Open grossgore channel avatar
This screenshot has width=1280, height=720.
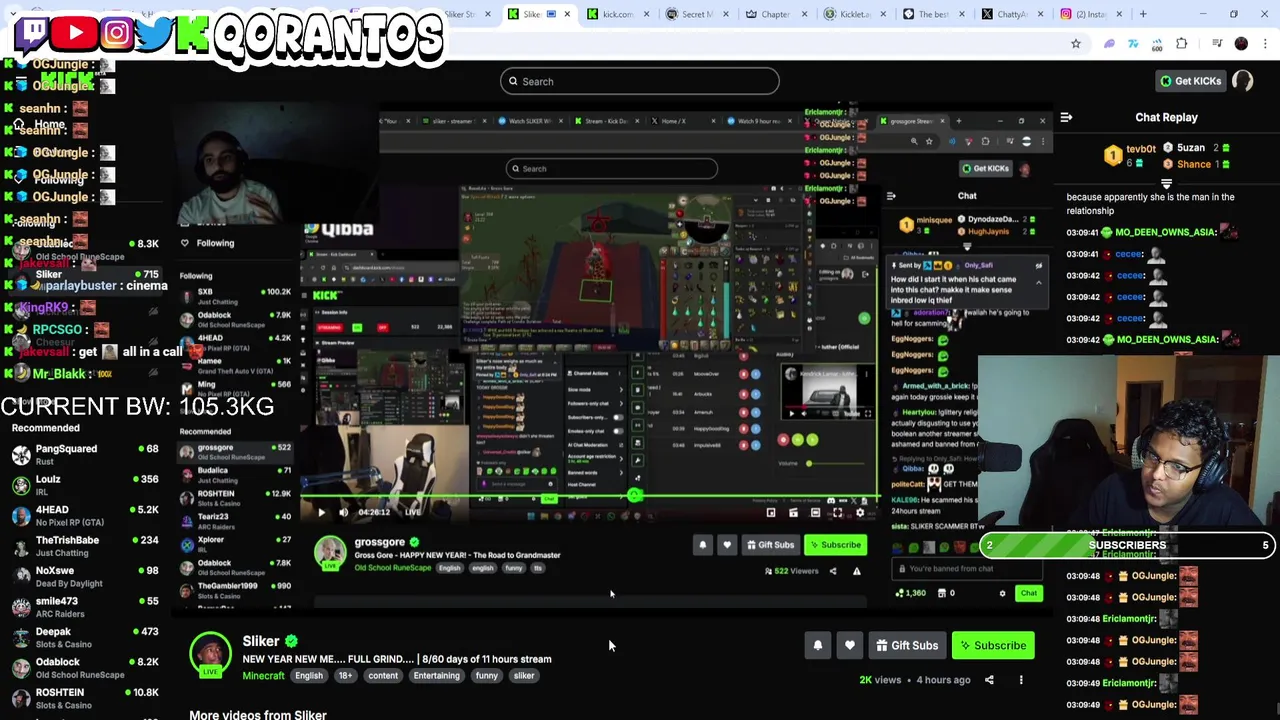330,553
